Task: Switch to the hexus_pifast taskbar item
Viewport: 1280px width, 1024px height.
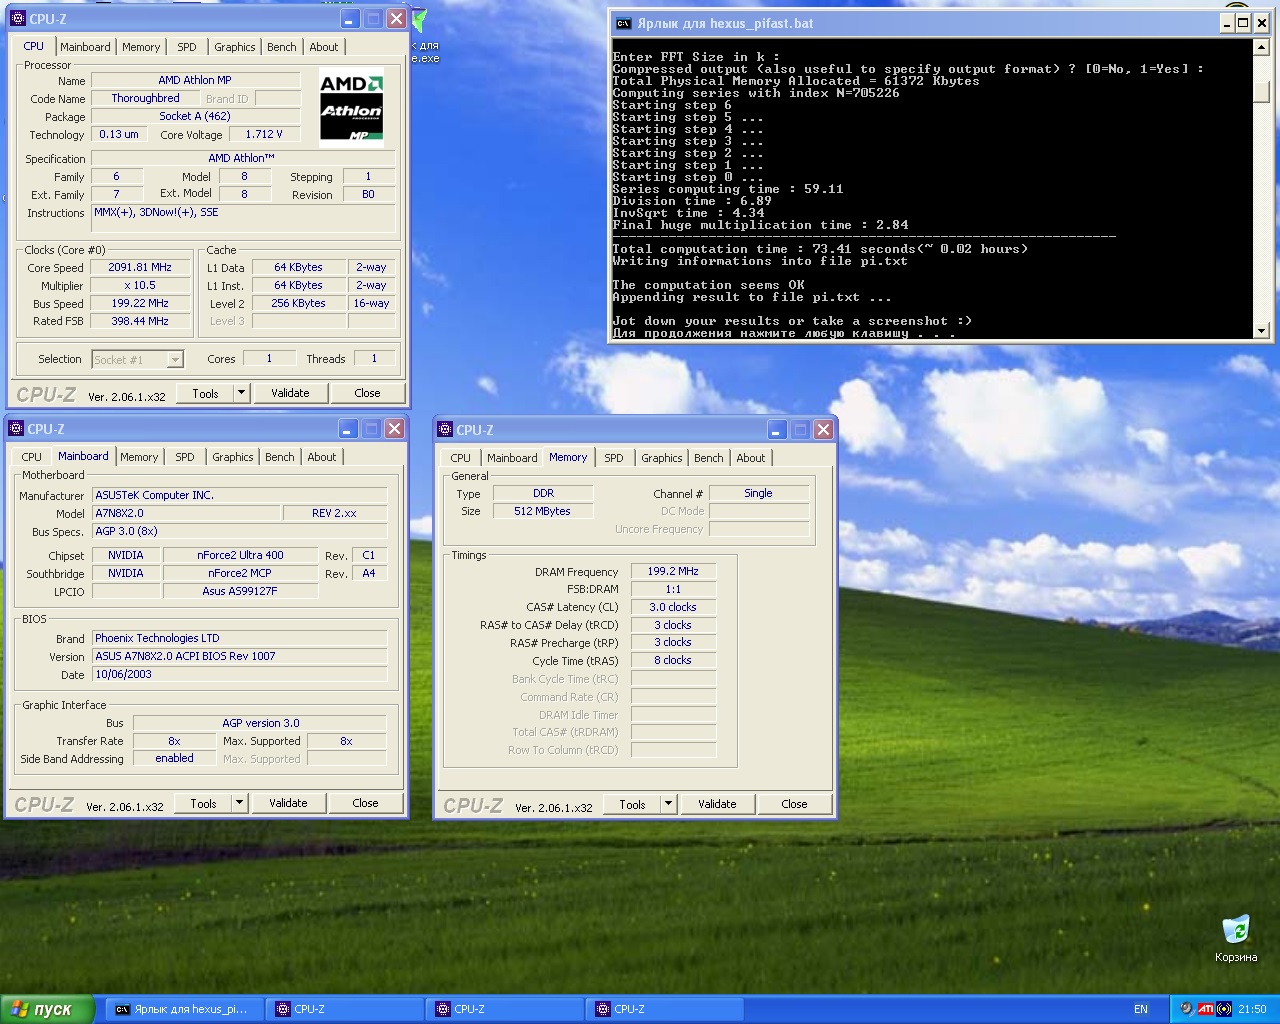Action: [x=184, y=1009]
